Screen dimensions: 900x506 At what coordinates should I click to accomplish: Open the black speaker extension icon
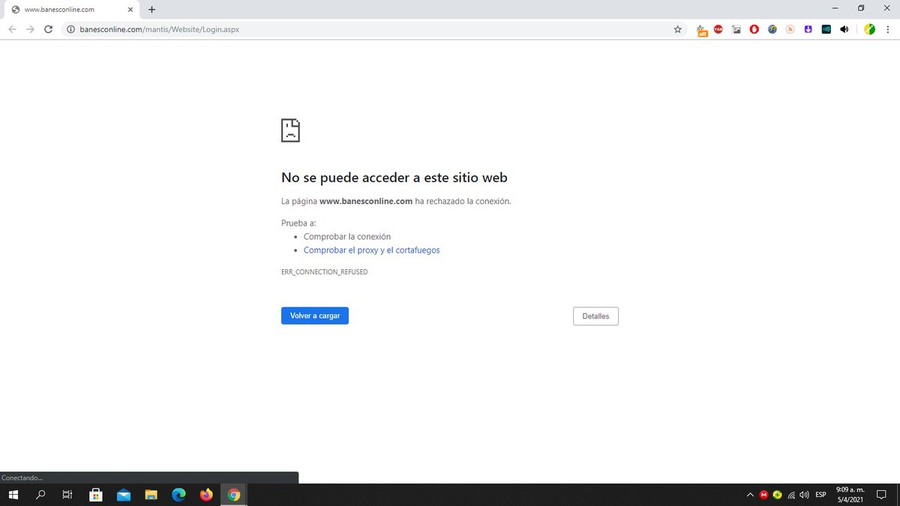click(x=844, y=29)
